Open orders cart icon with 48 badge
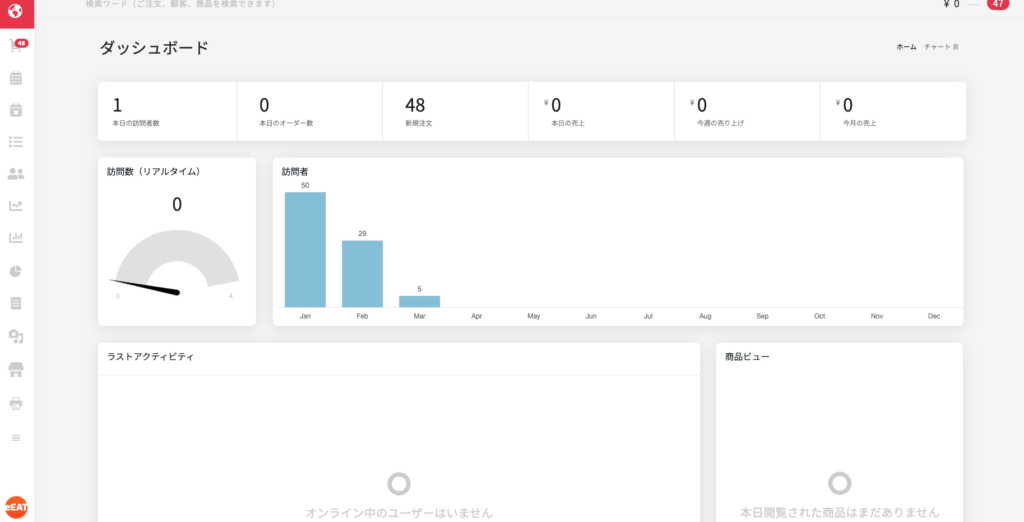 pyautogui.click(x=16, y=46)
